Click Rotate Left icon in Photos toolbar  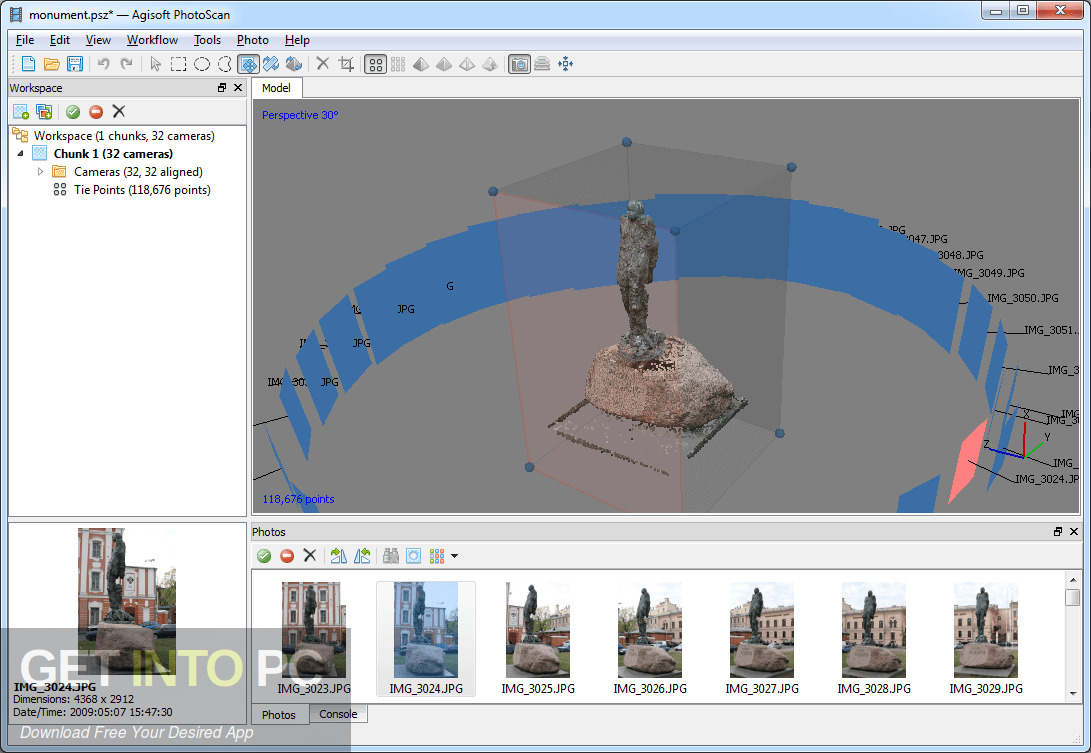[362, 555]
